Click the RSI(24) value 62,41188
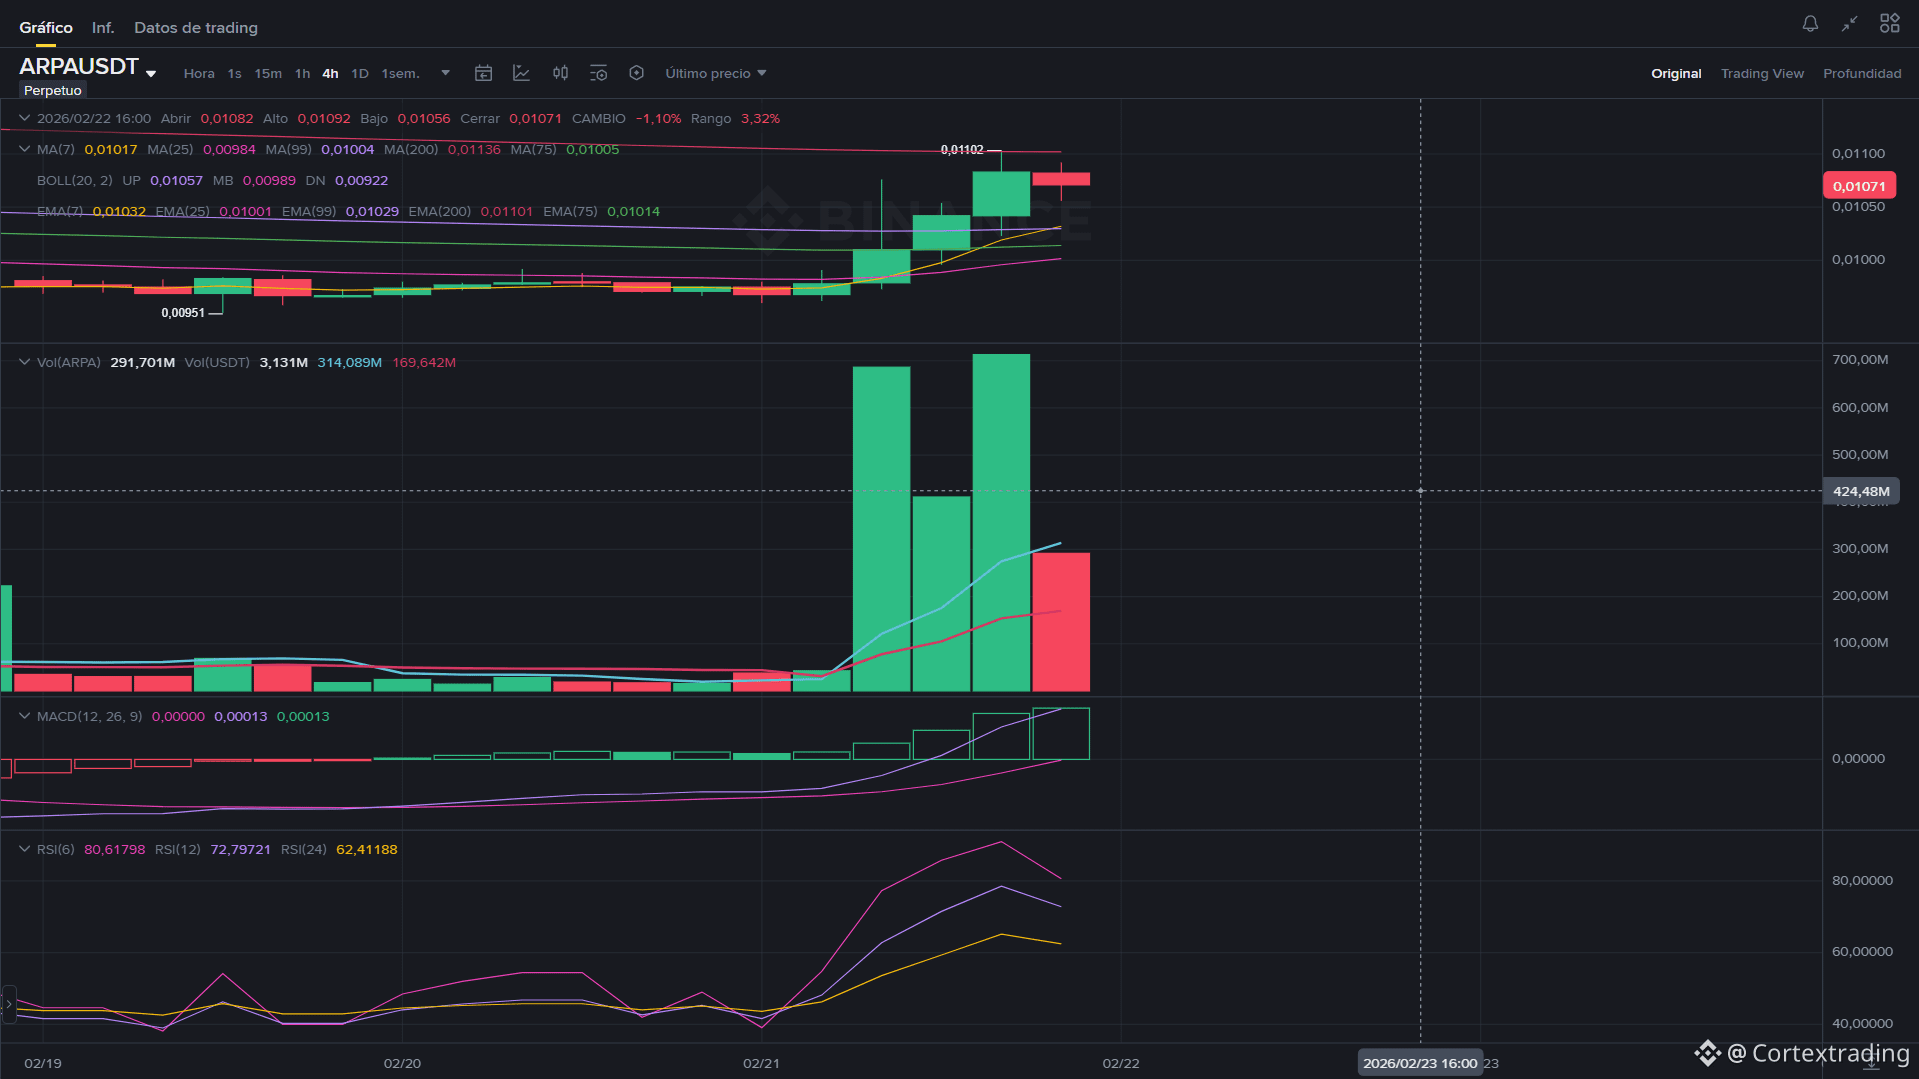1919x1079 pixels. coord(367,849)
